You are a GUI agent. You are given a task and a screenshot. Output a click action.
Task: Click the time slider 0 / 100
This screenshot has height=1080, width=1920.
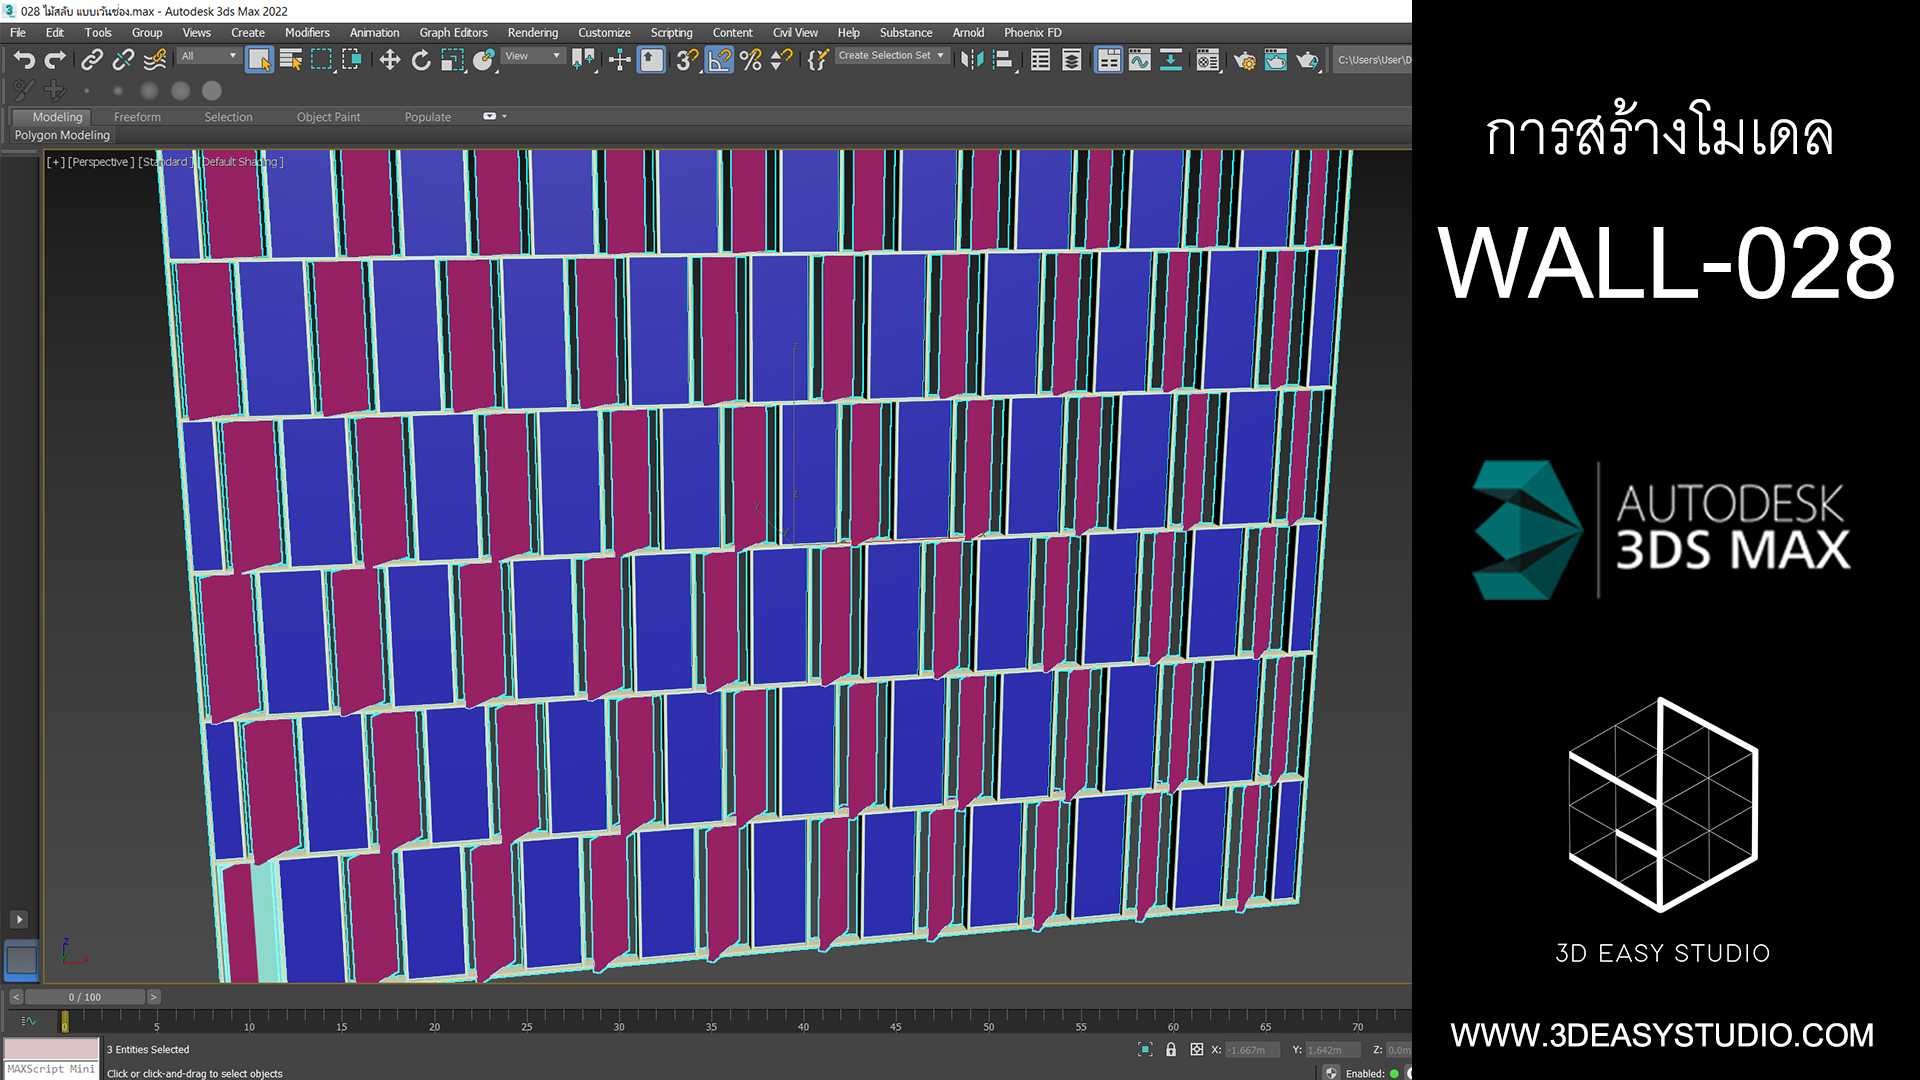(85, 997)
